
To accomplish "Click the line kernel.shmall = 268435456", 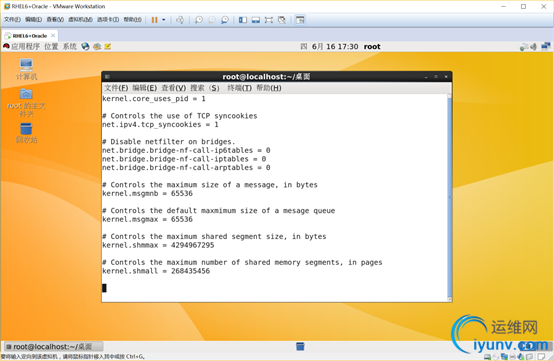I will pyautogui.click(x=156, y=271).
